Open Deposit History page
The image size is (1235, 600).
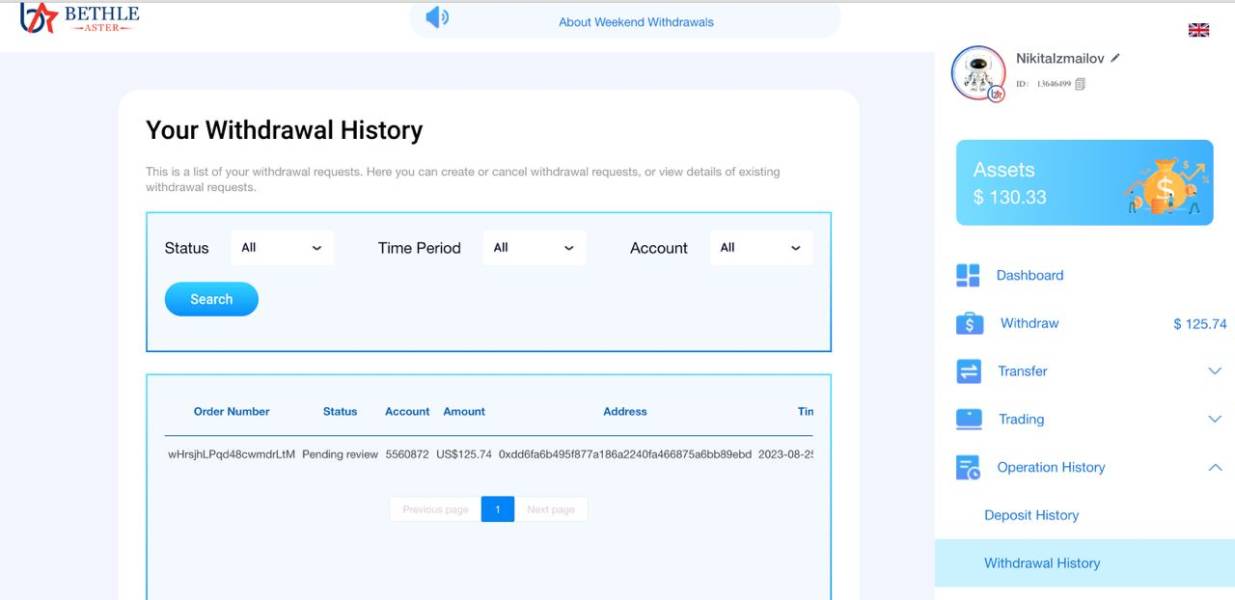point(1031,515)
